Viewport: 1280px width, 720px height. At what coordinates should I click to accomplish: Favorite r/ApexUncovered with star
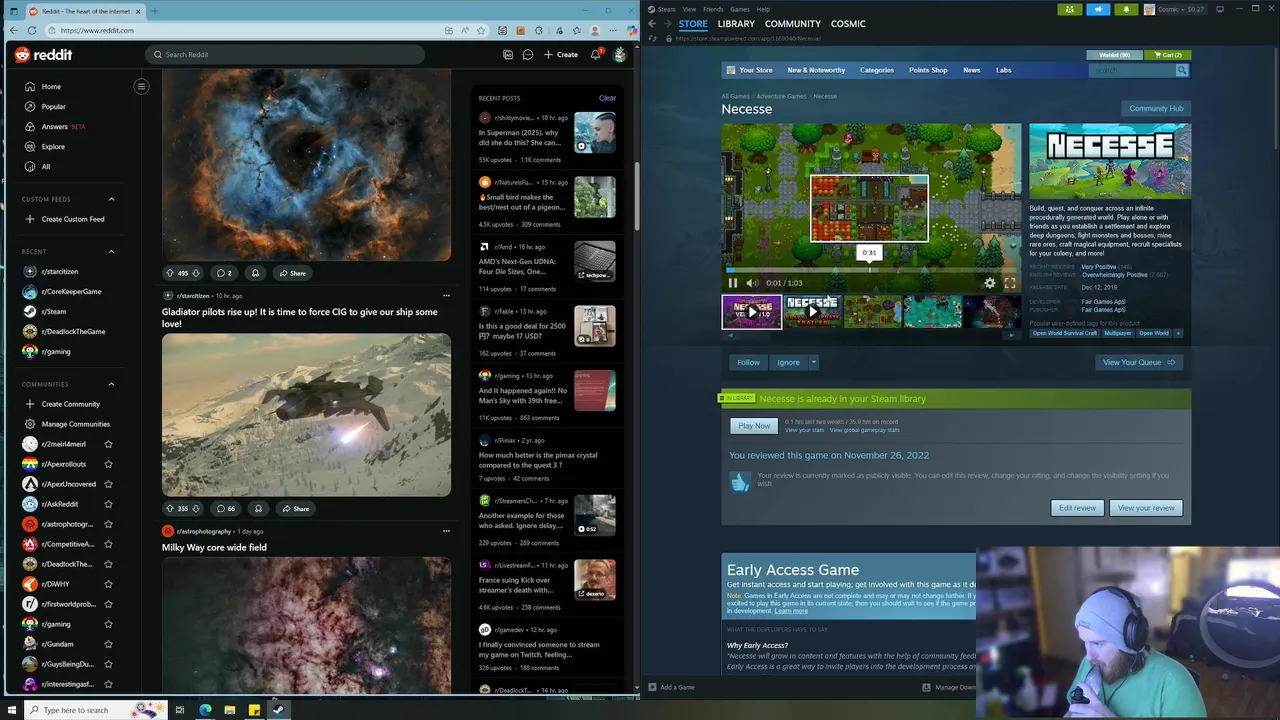108,484
